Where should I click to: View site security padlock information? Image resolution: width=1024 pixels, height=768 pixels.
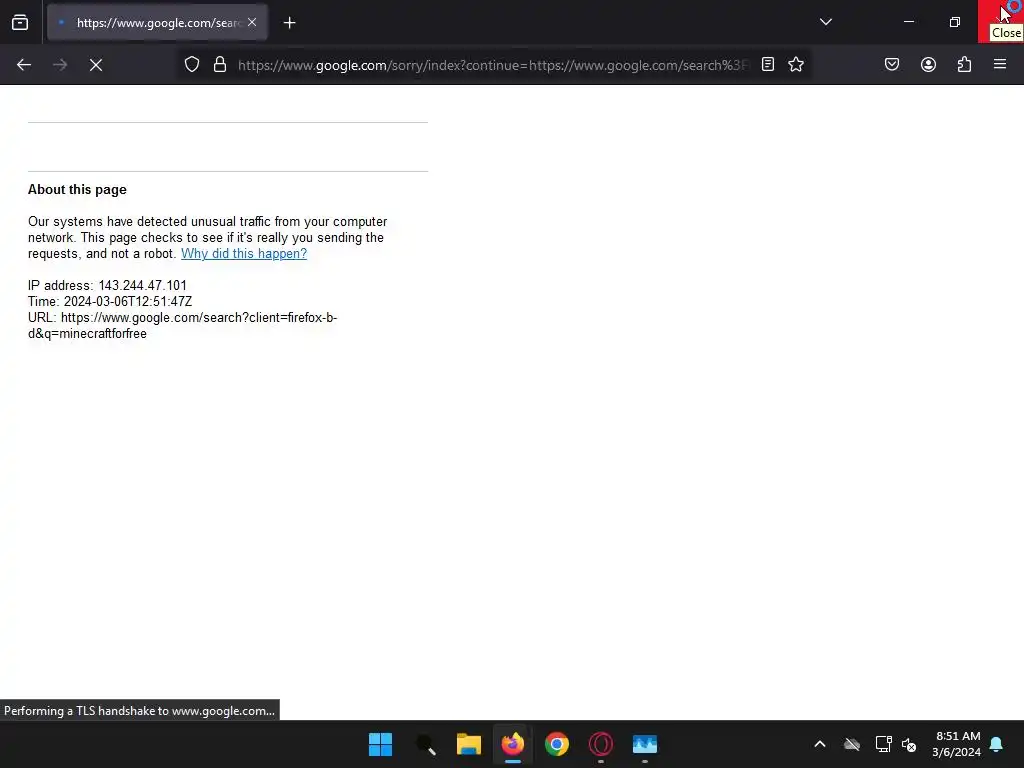tap(220, 65)
